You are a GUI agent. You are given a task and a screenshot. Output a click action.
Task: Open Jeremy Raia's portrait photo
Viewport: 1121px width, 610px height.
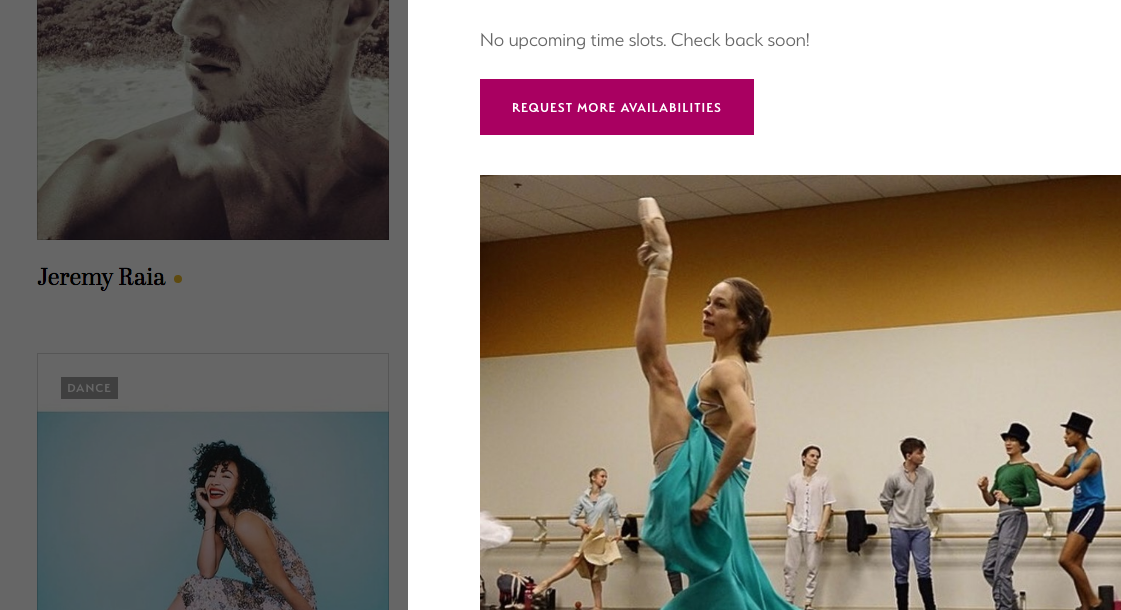pyautogui.click(x=213, y=119)
